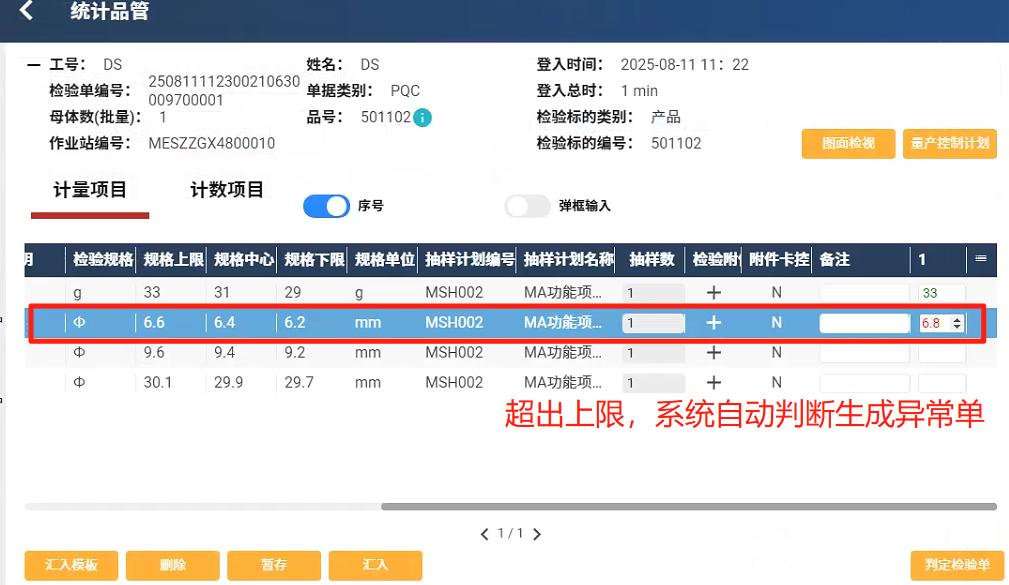
Task: Add attachment with plus in the g row
Action: [714, 293]
